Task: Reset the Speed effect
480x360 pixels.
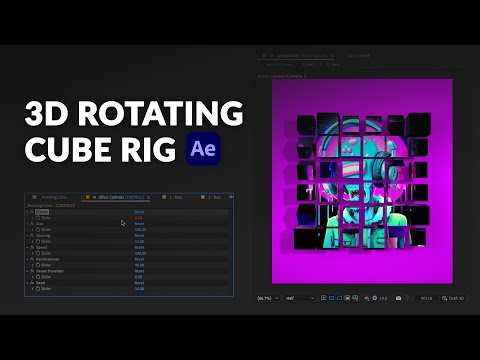Action: (x=139, y=247)
